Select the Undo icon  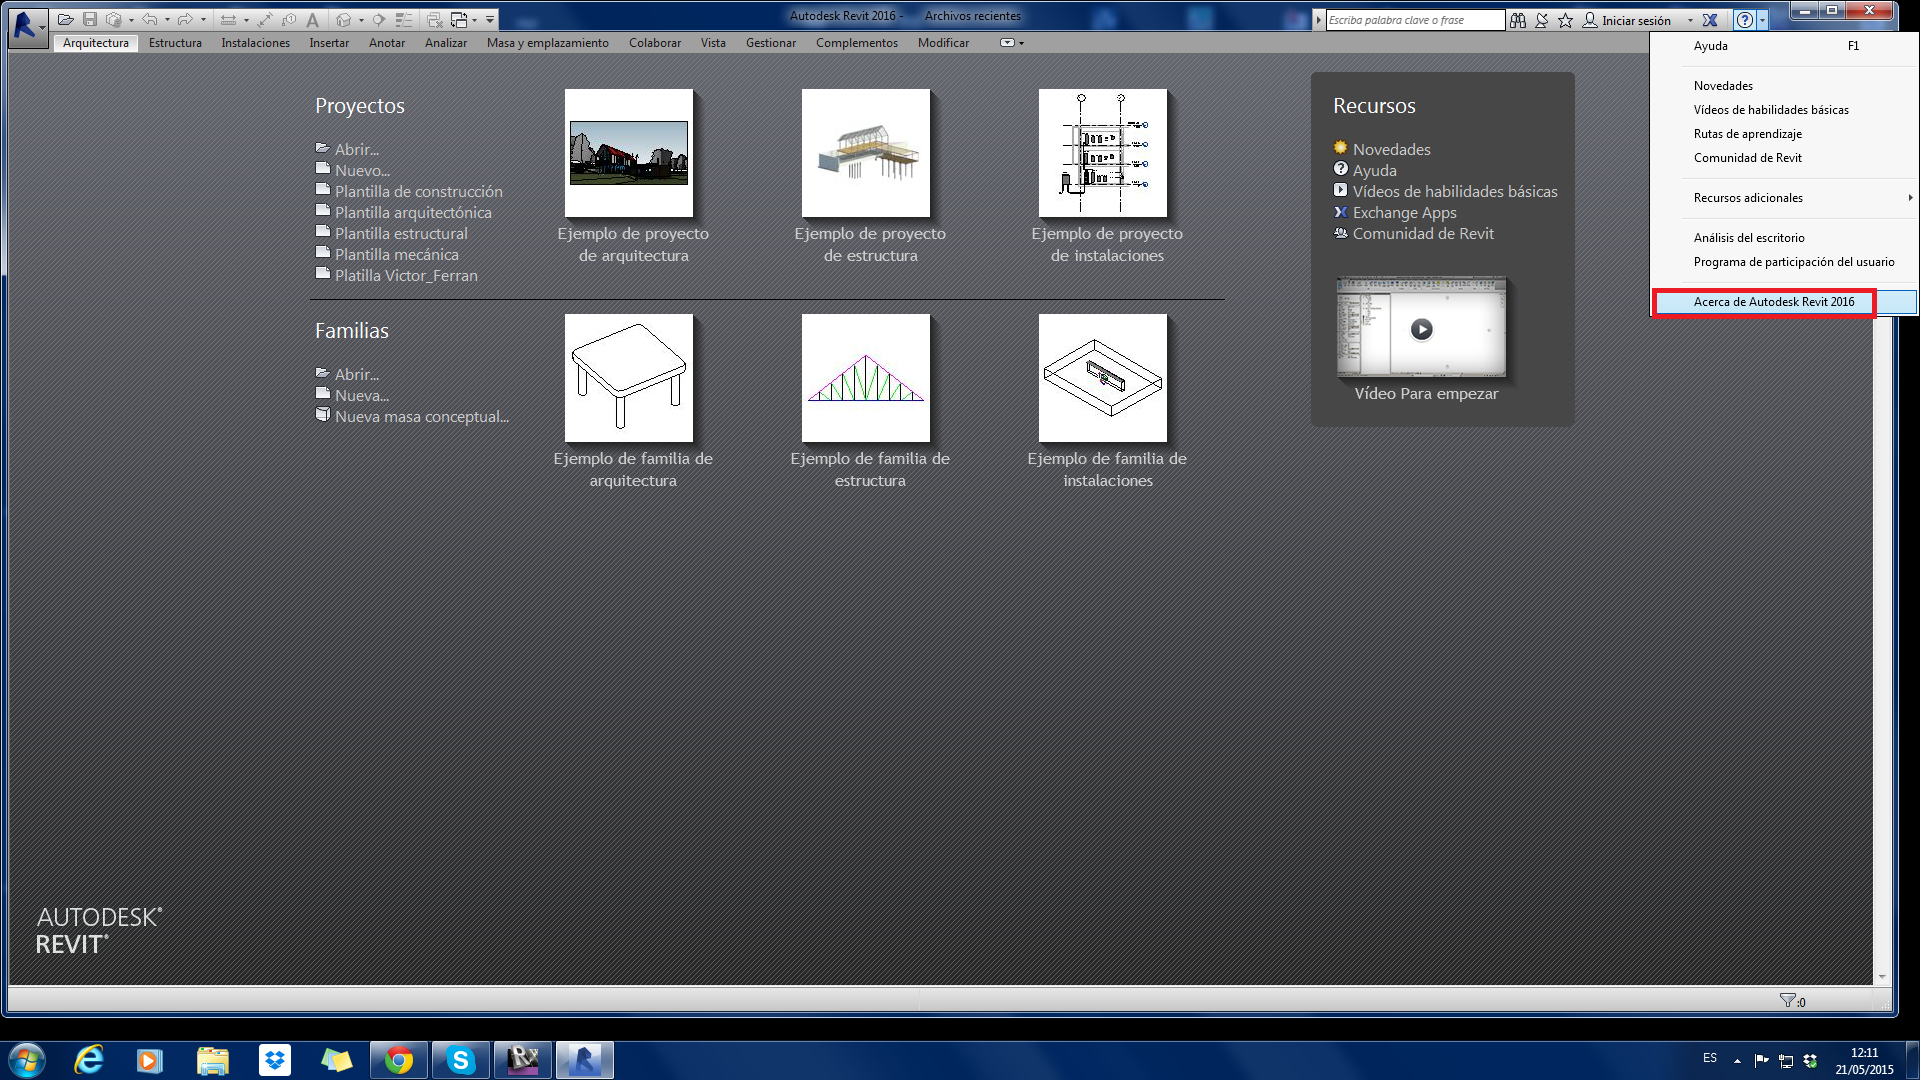[150, 18]
